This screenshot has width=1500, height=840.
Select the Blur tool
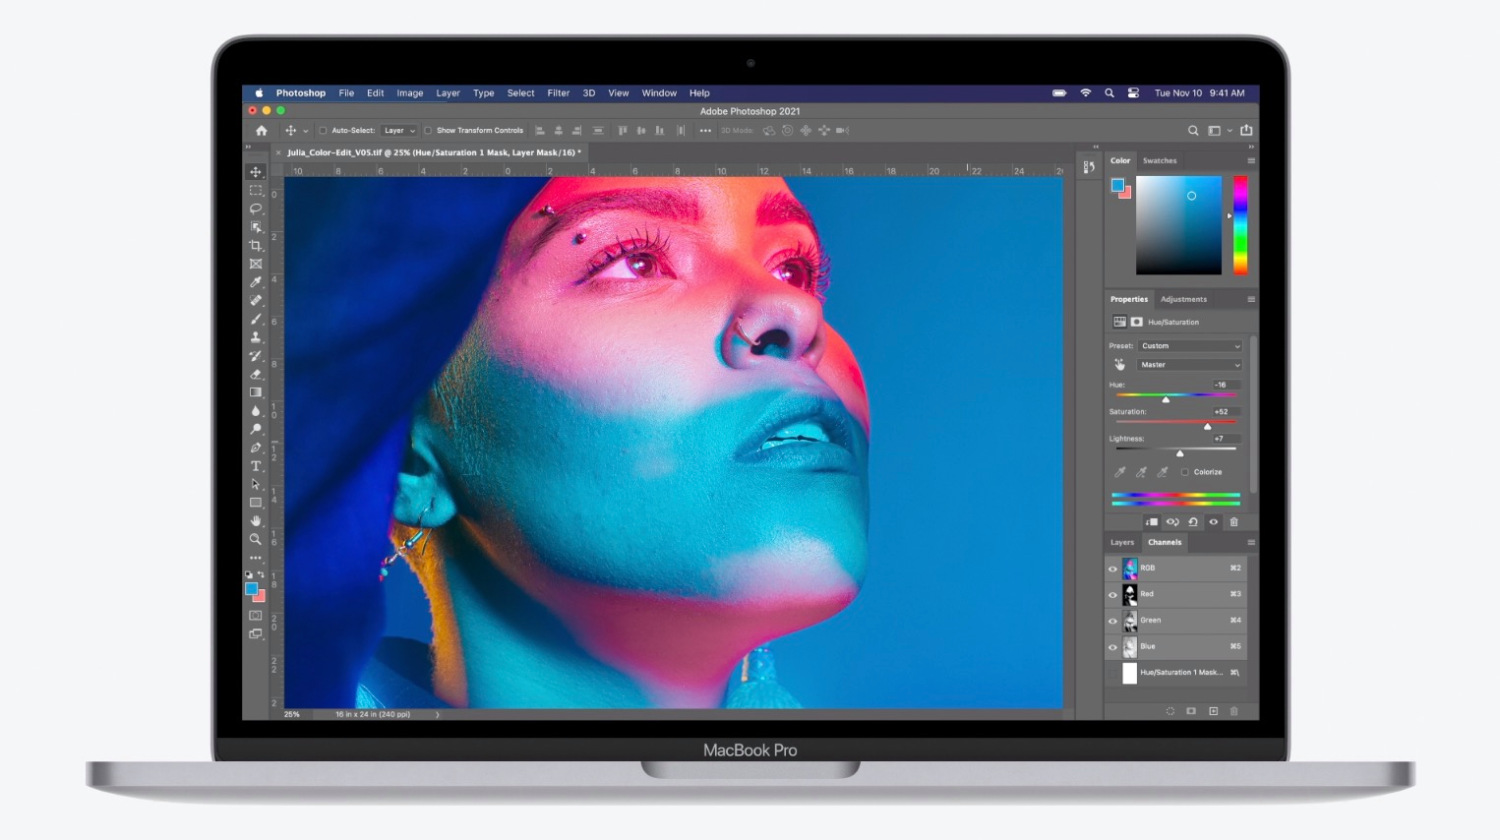[256, 410]
